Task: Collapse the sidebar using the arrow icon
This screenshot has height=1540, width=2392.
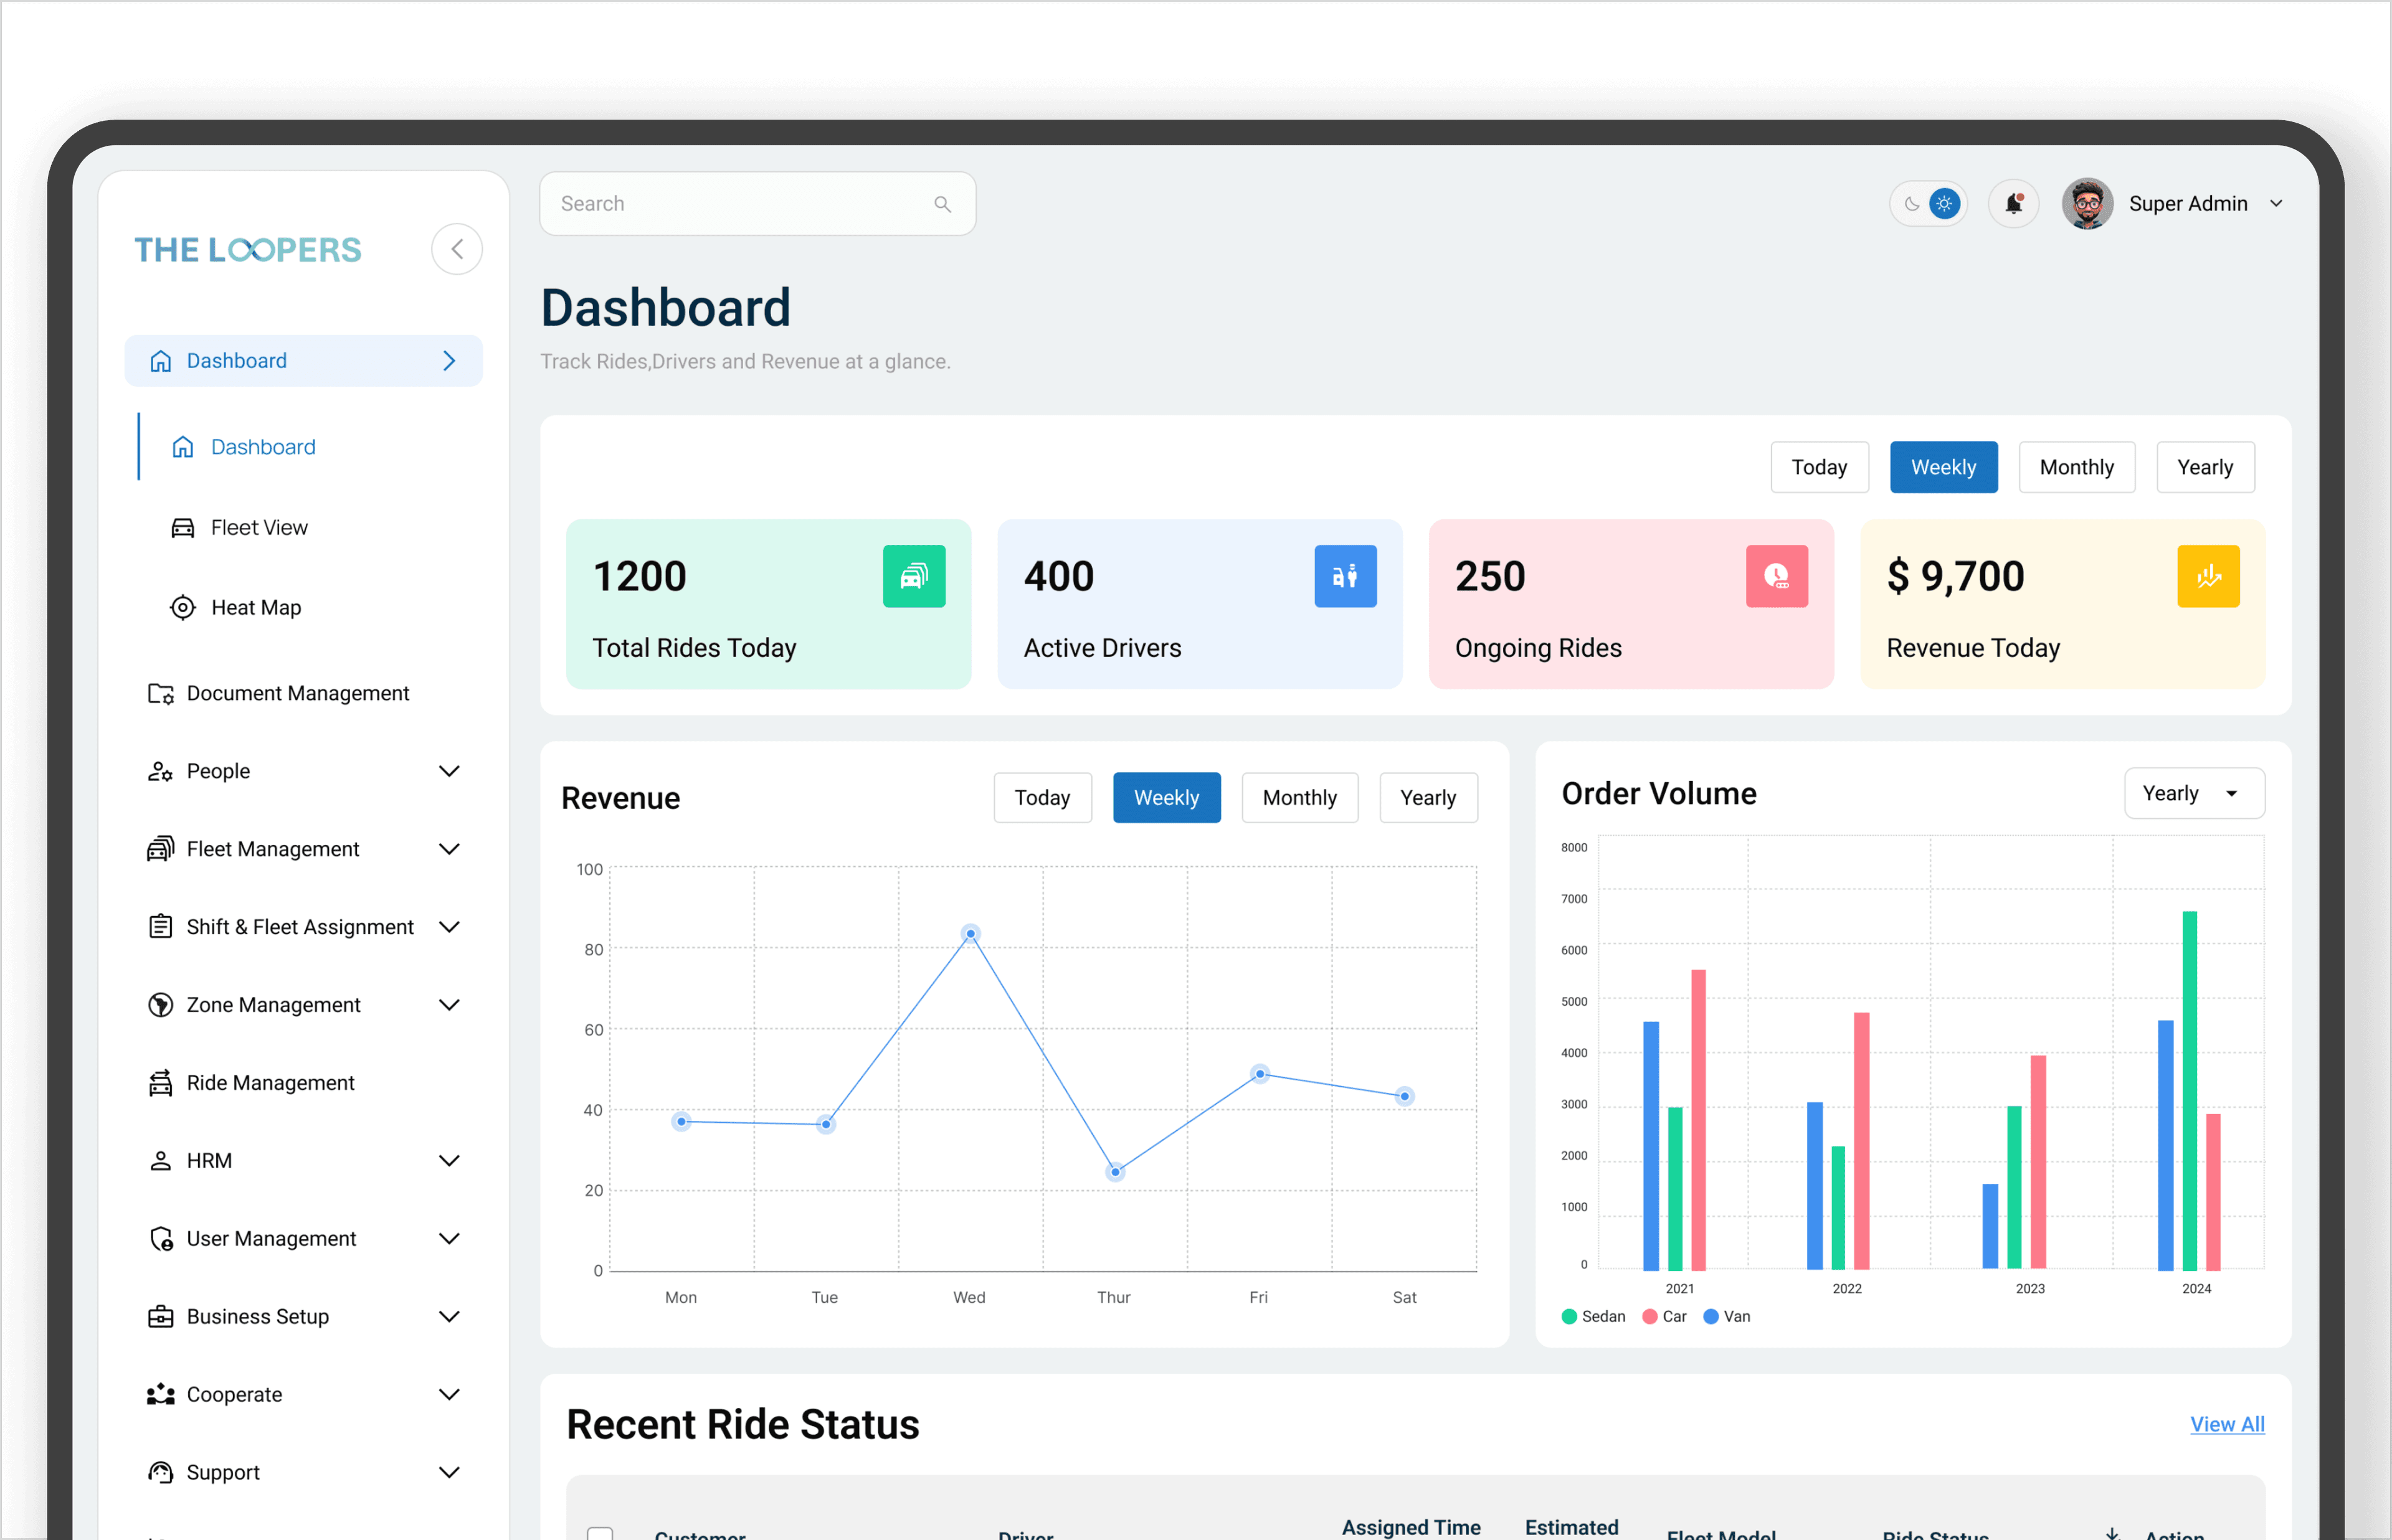Action: 457,248
